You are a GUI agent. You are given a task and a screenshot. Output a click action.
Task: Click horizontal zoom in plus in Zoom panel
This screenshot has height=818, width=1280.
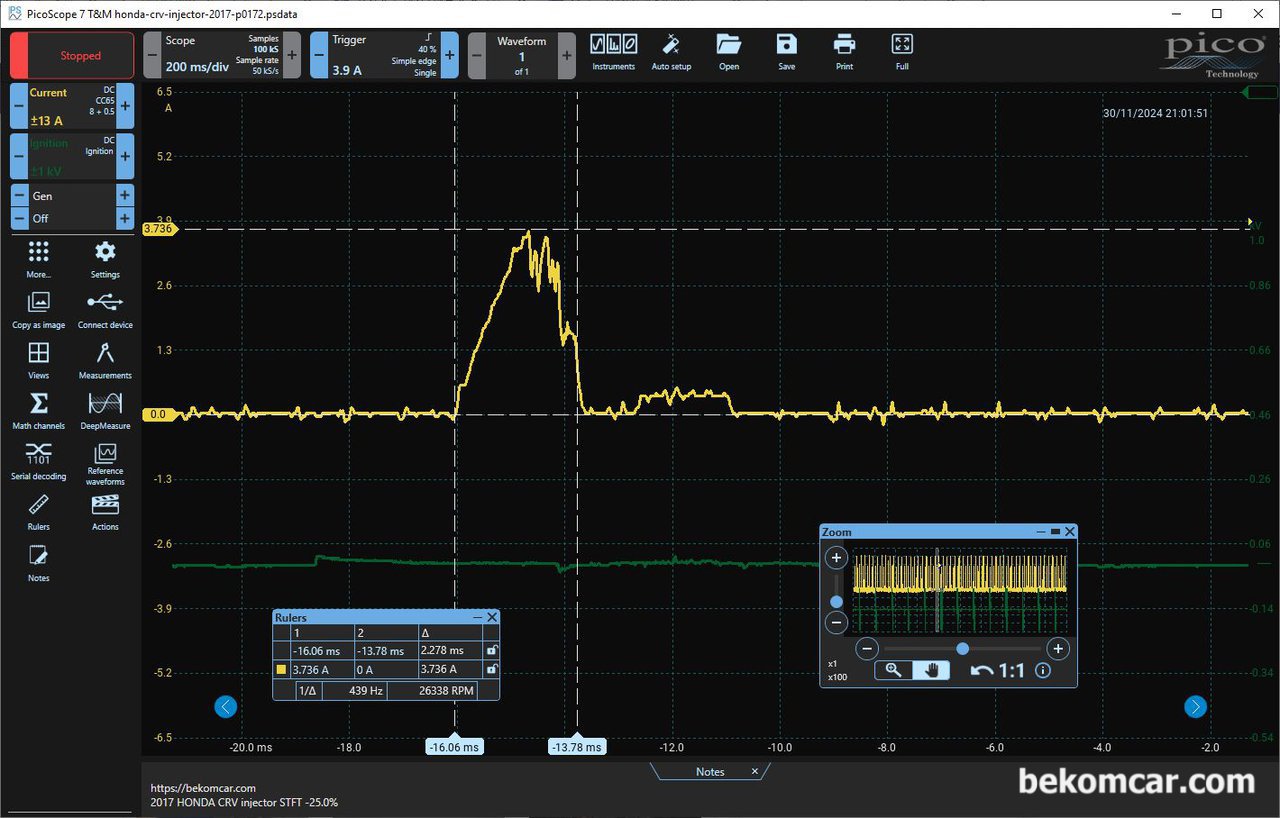(1058, 648)
